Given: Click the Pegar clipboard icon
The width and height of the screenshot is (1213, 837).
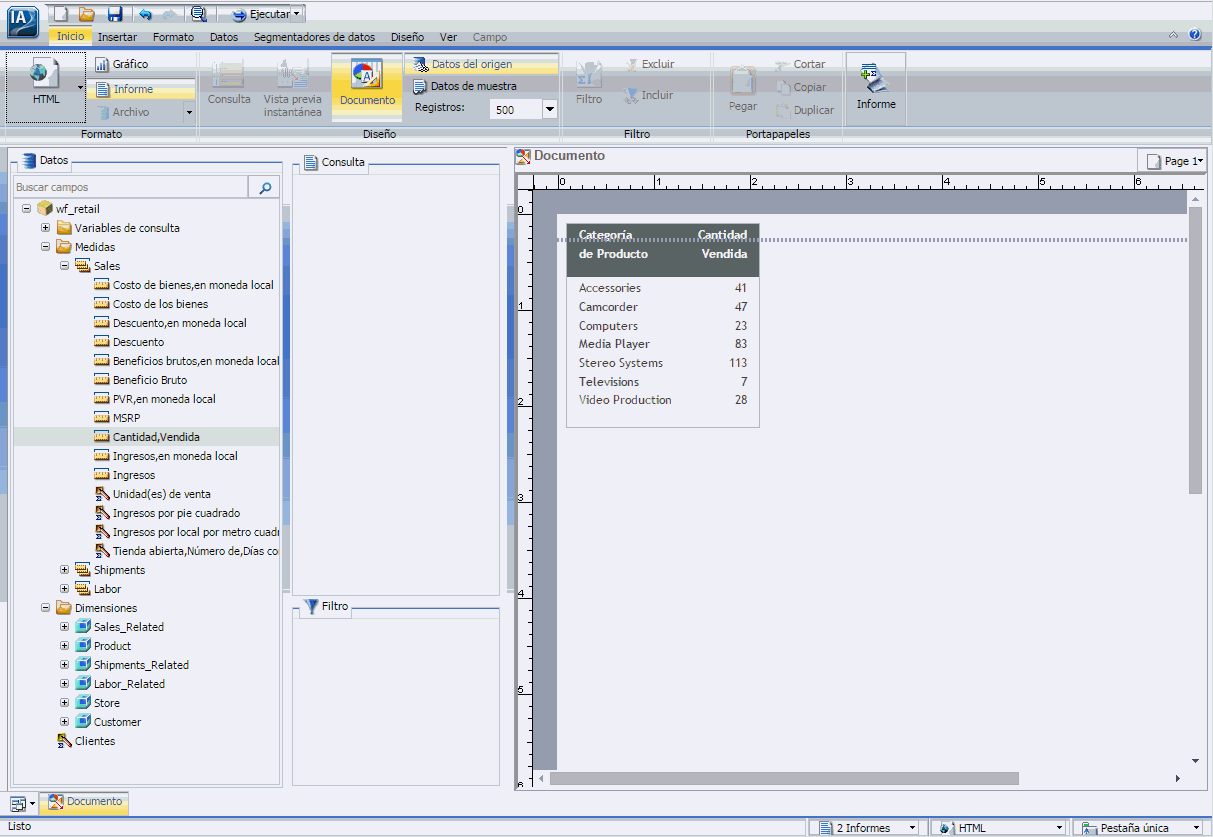Looking at the screenshot, I should click(x=742, y=88).
